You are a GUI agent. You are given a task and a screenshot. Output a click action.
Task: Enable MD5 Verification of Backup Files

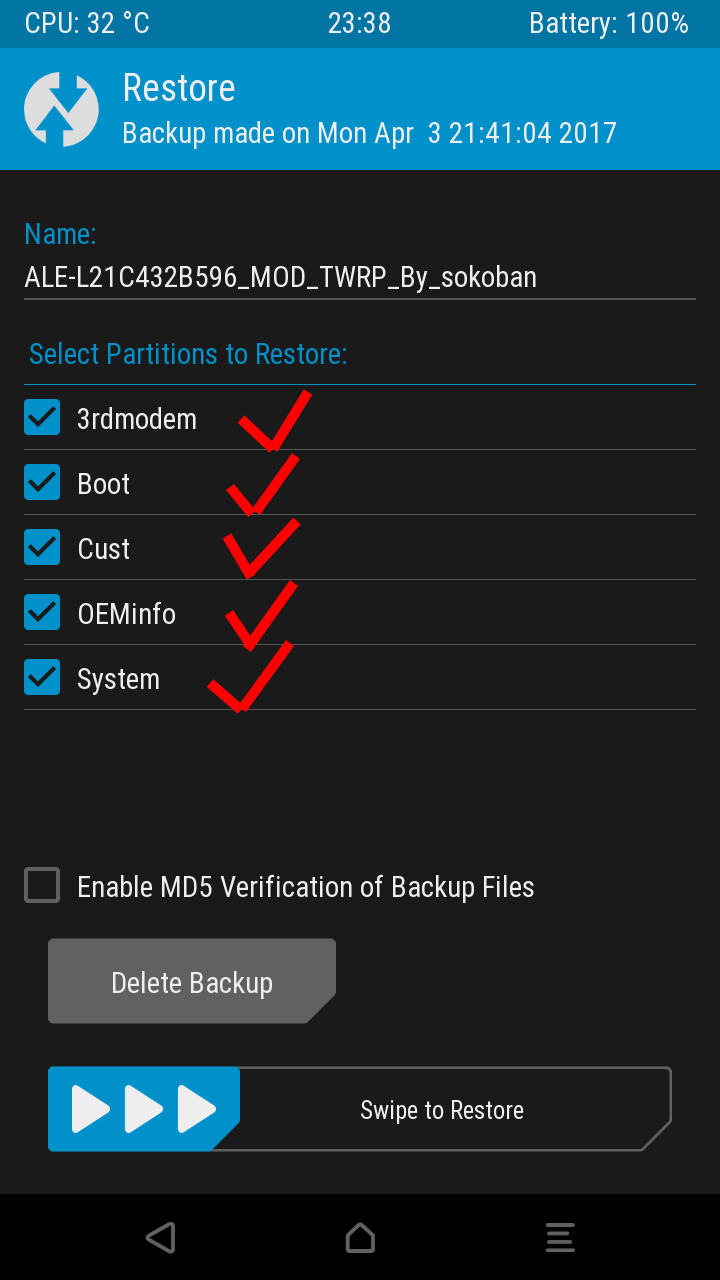[x=42, y=886]
